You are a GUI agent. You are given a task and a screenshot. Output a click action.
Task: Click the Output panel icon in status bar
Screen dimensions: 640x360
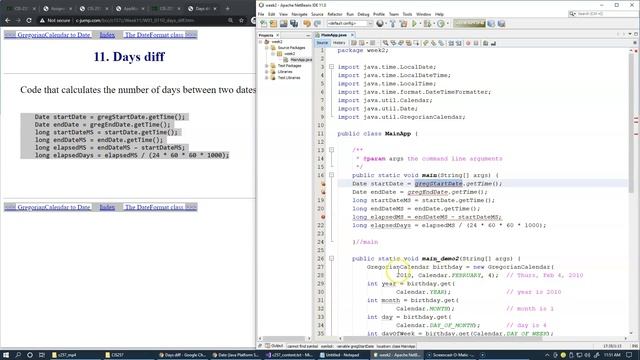(268, 346)
